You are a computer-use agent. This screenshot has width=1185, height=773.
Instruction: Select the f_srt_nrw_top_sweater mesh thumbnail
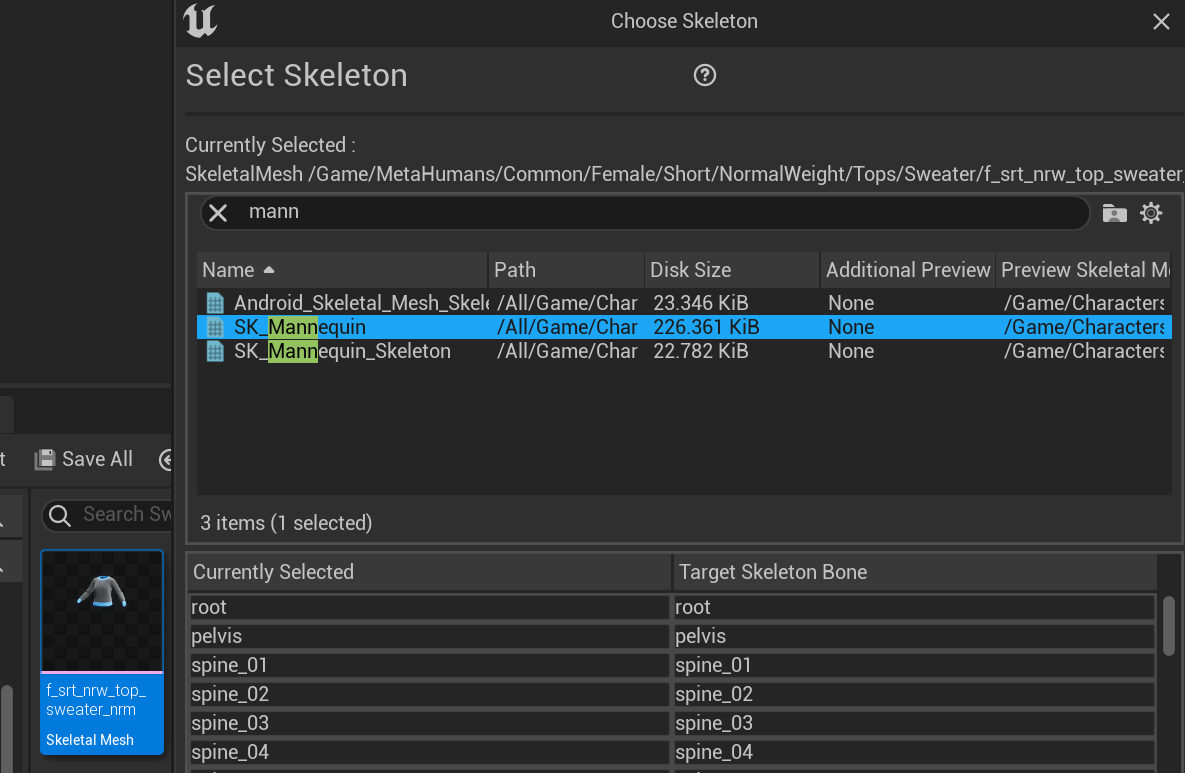click(x=102, y=610)
